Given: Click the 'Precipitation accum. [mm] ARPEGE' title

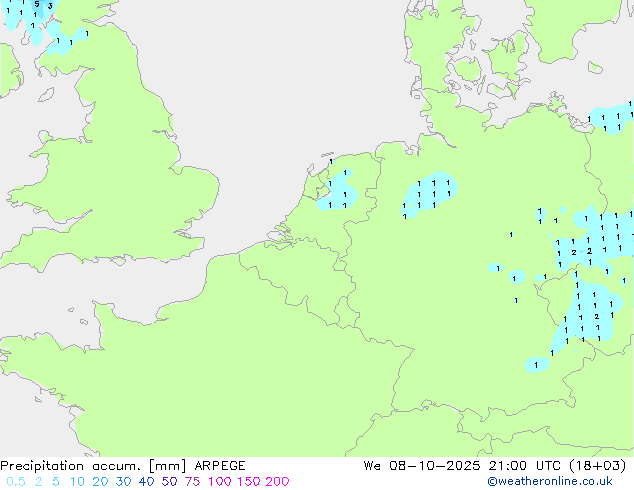Looking at the screenshot, I should click(123, 466).
